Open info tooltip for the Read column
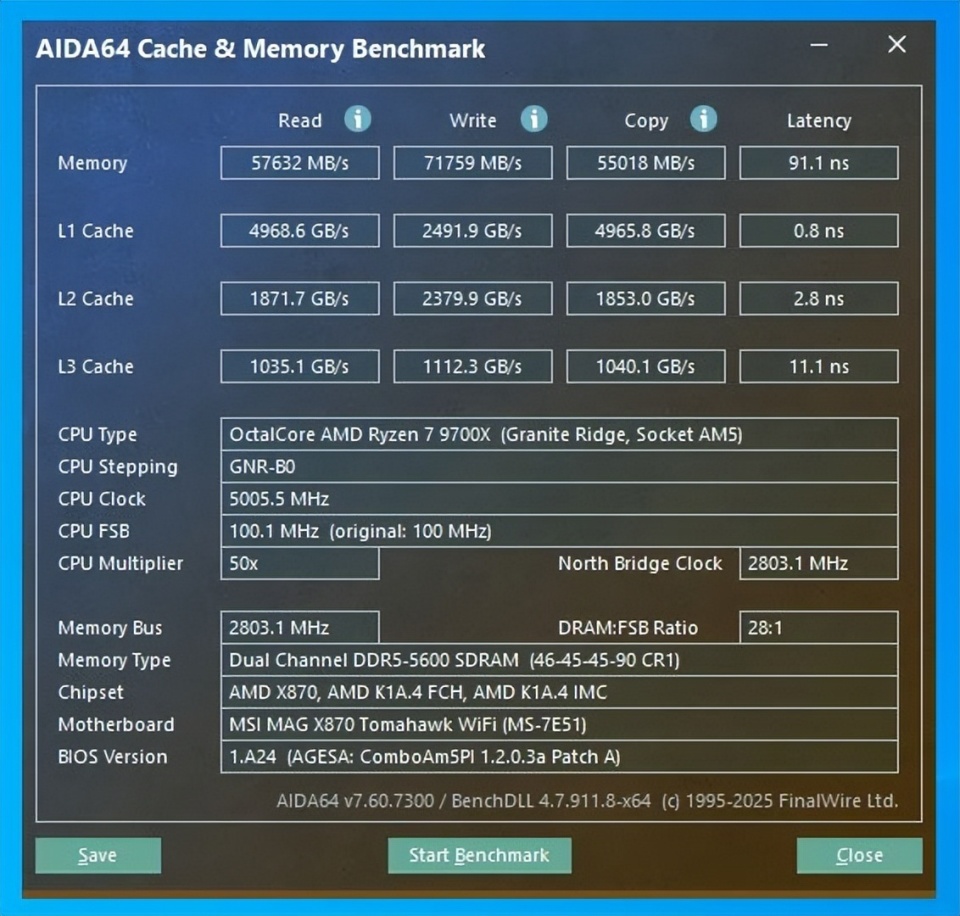The width and height of the screenshot is (960, 916). [357, 119]
